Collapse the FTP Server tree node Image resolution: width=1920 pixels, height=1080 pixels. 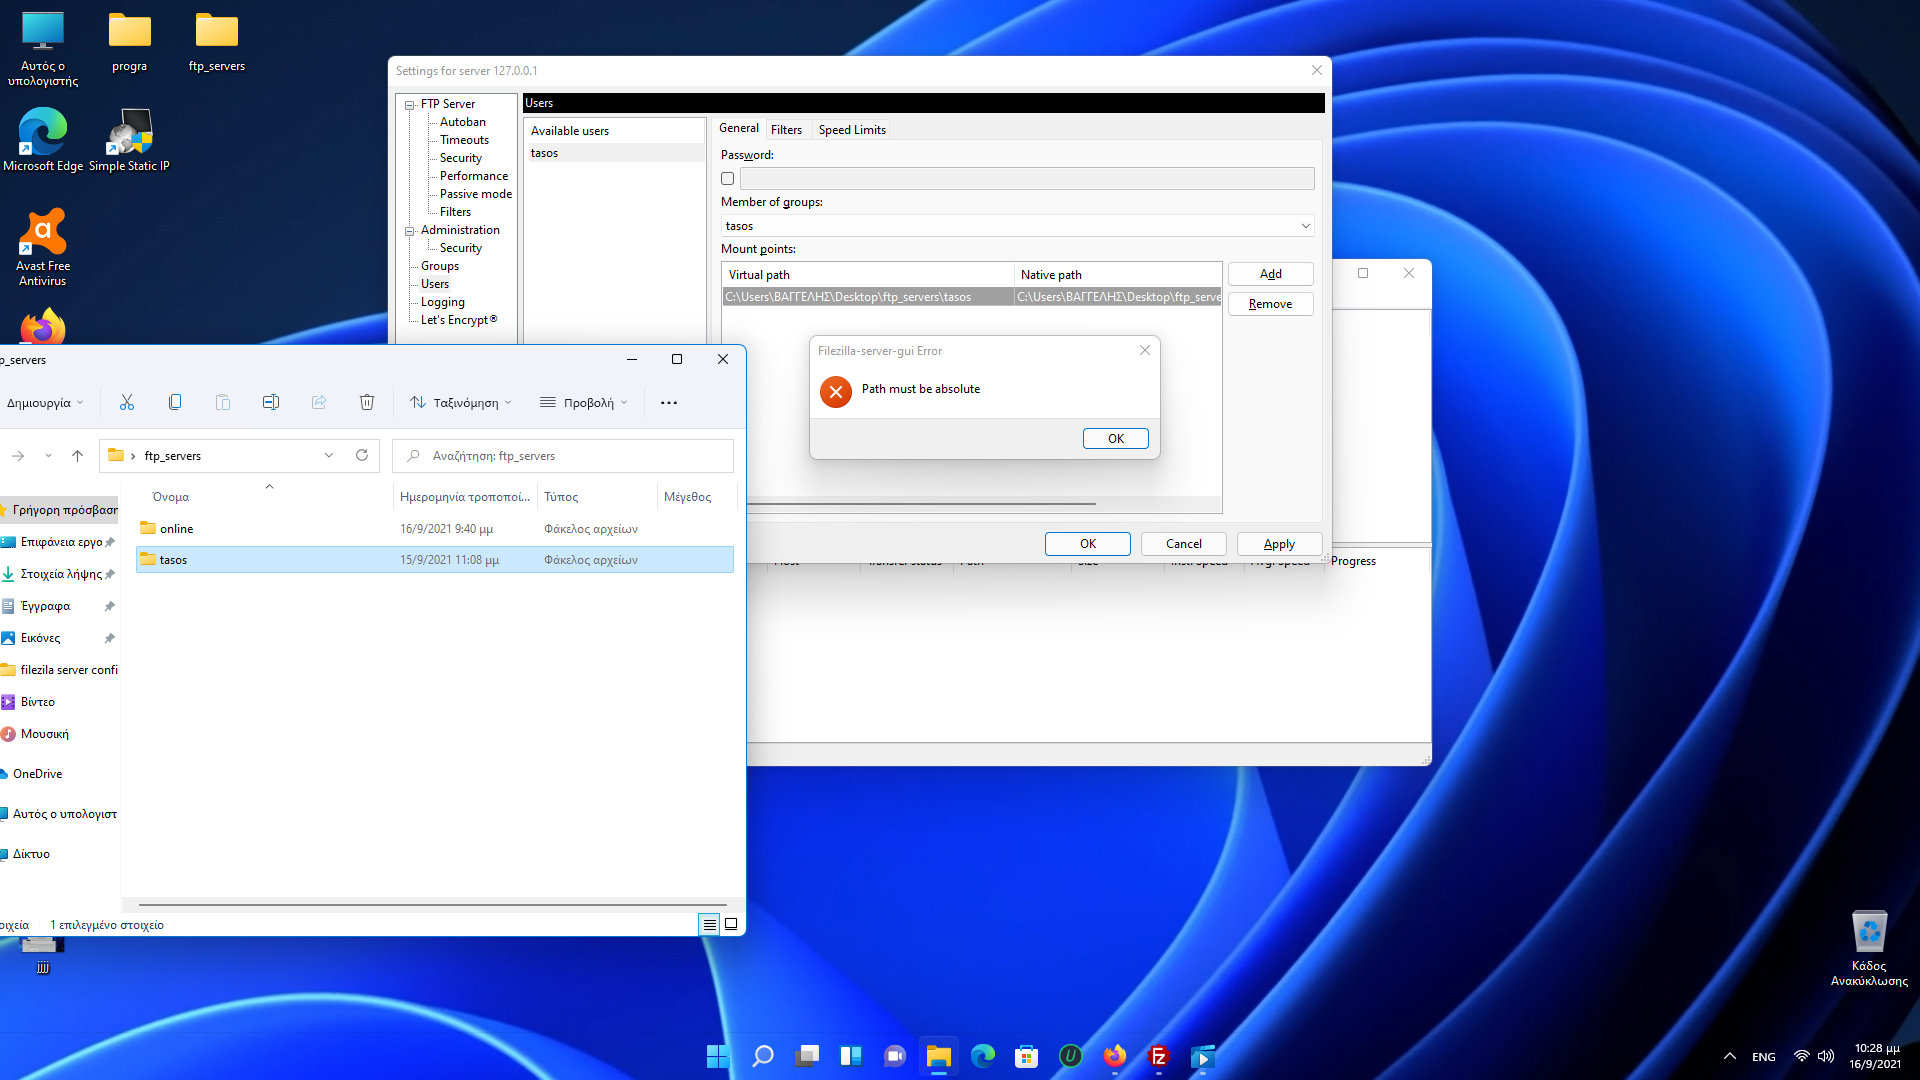point(410,104)
